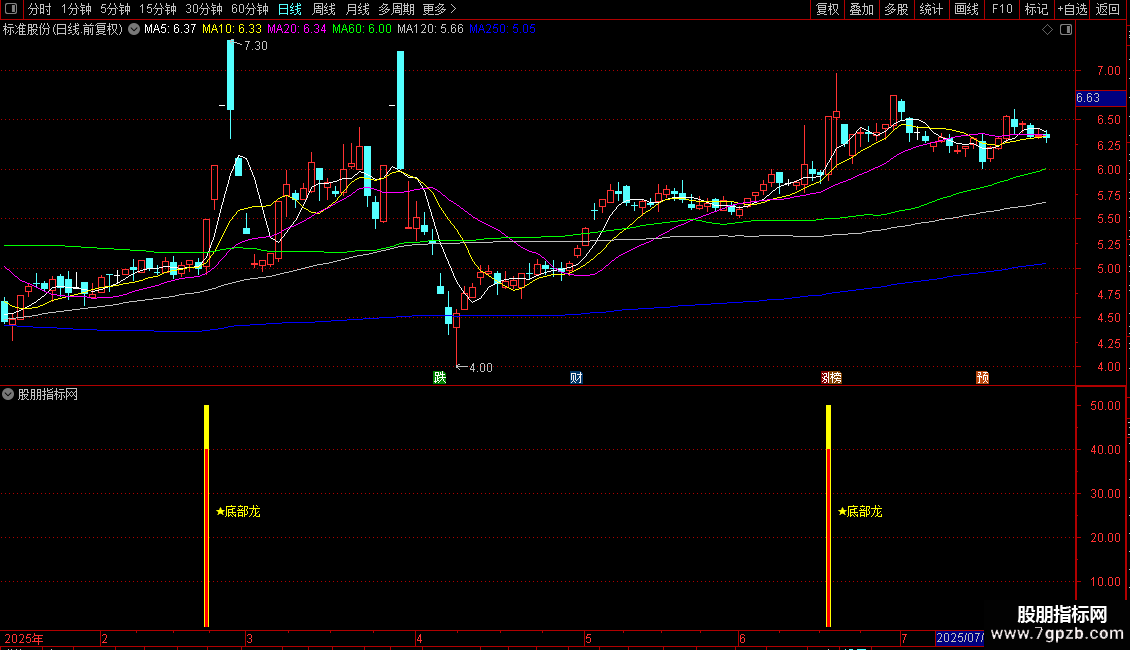Screen dimensions: 1130x650
Task: Switch to the 60分钟 period tab
Action: click(250, 9)
